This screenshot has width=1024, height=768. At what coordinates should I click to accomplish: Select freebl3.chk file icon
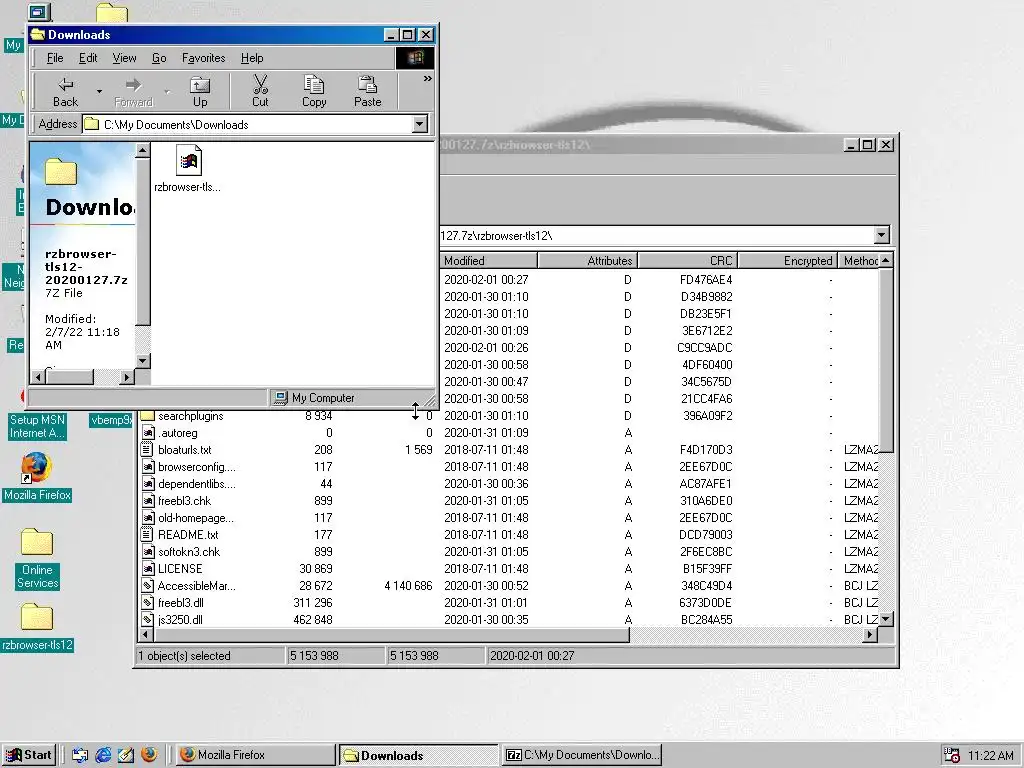point(148,501)
